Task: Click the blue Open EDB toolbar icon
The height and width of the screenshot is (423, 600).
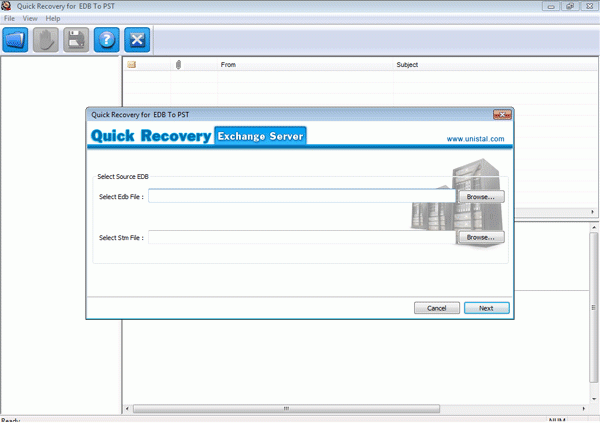Action: click(16, 40)
